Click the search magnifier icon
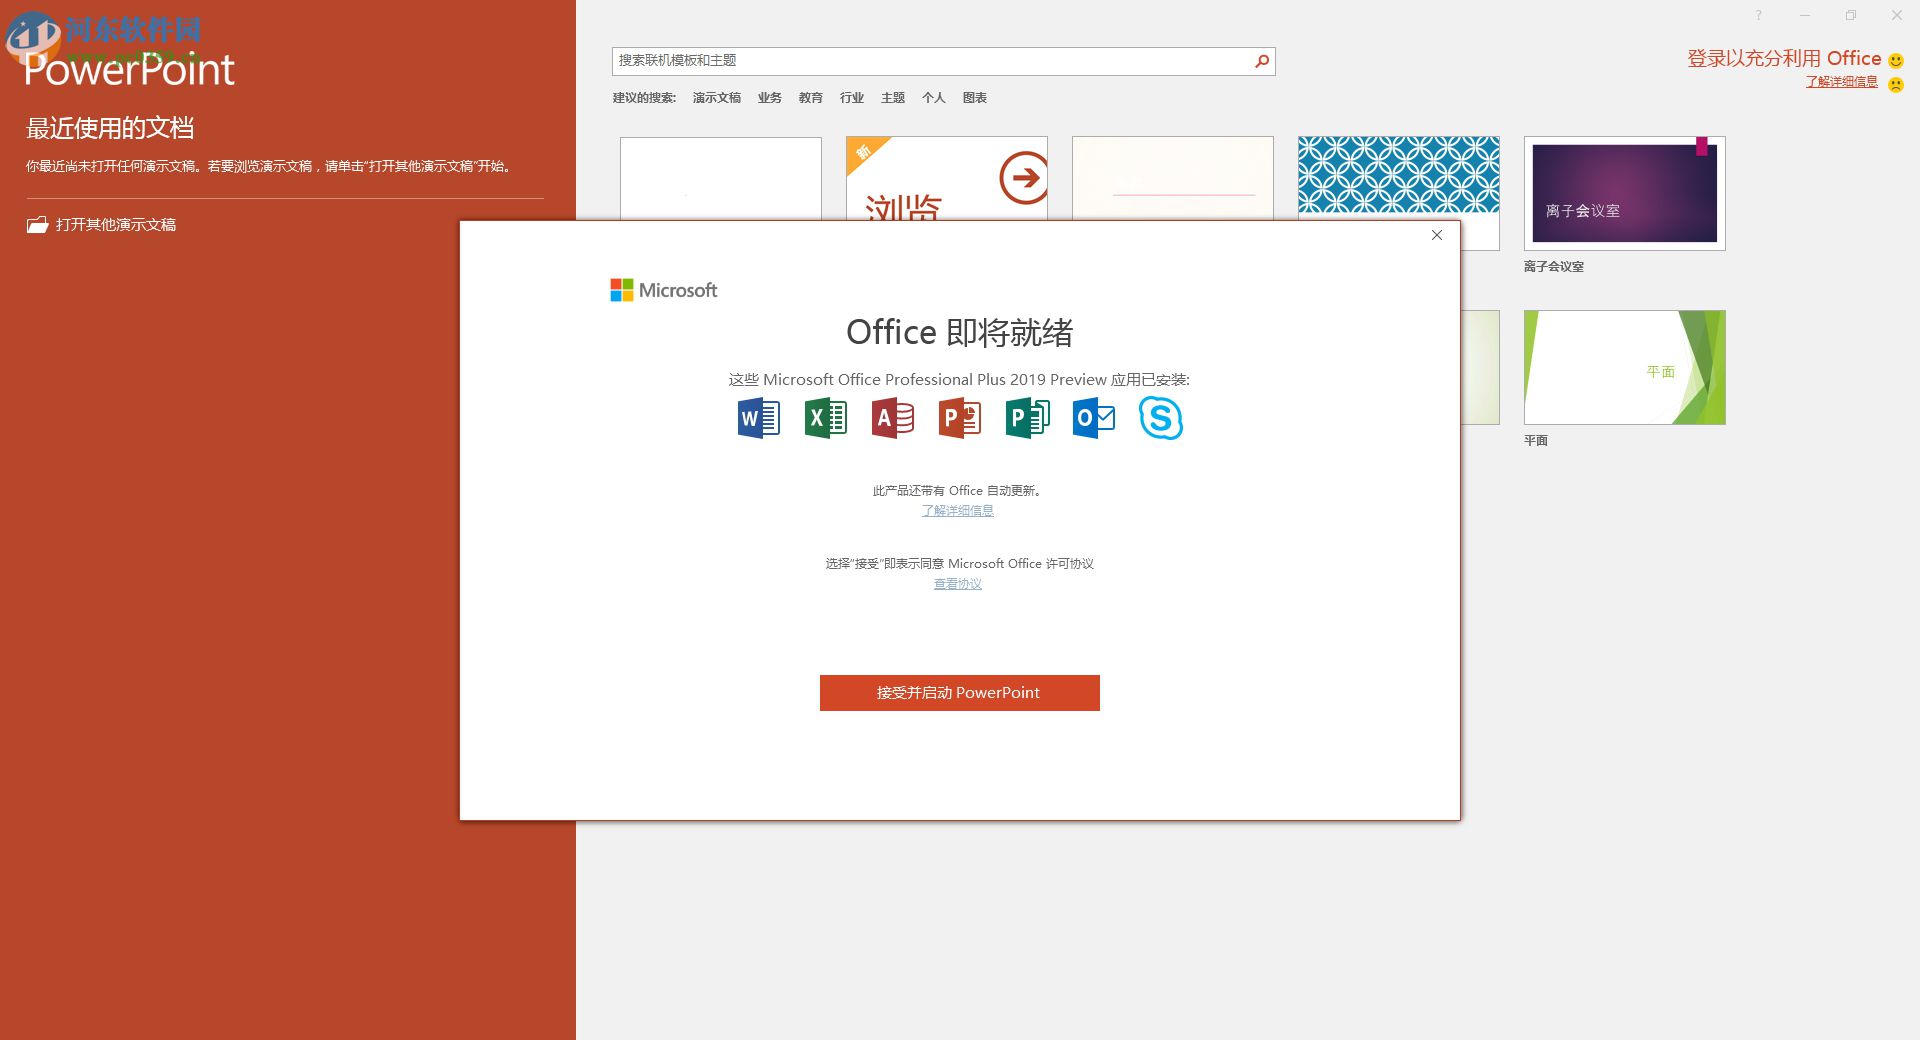The image size is (1920, 1040). pyautogui.click(x=1262, y=61)
